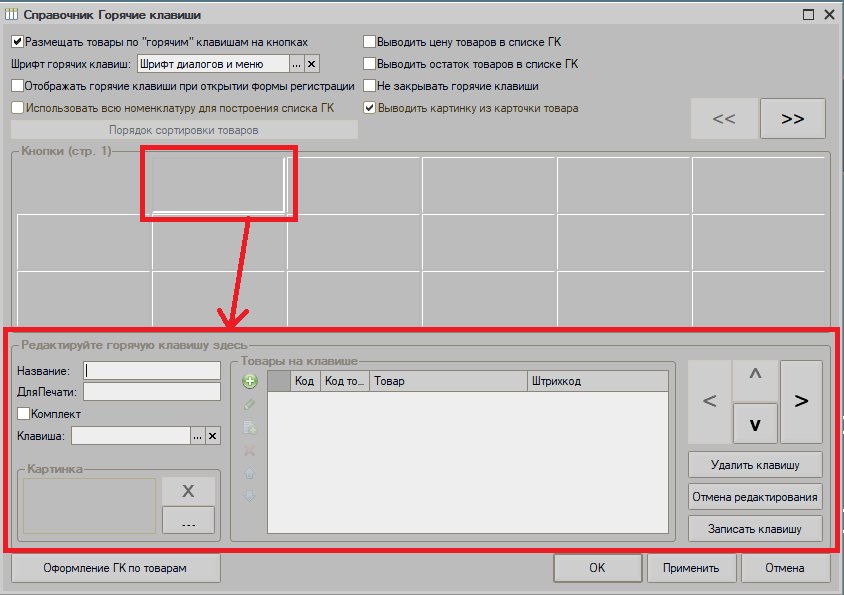This screenshot has width=844, height=595.
Task: Remove picture with the X button
Action: coord(188,491)
